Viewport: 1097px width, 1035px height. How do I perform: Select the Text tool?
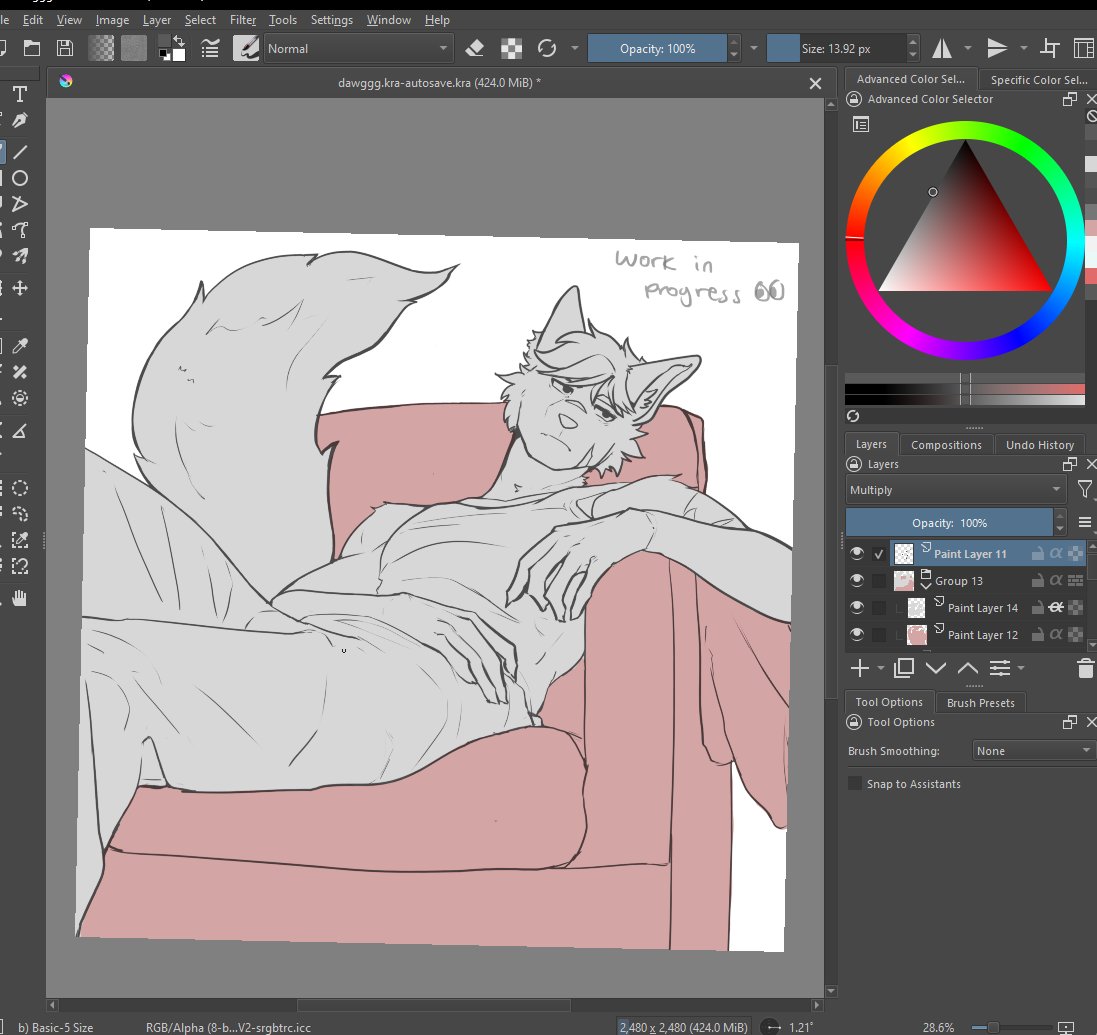coord(20,94)
